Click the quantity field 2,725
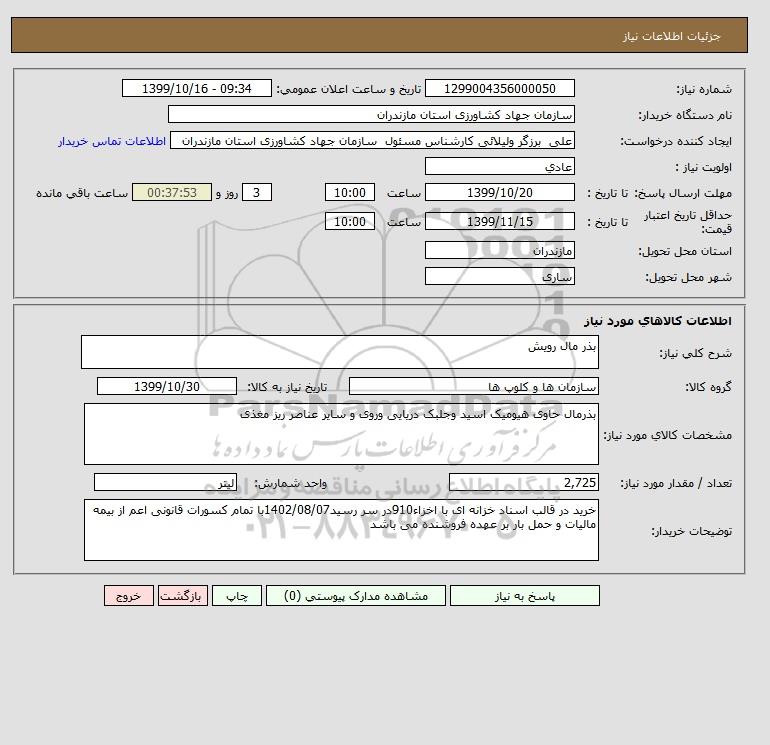 pos(523,482)
